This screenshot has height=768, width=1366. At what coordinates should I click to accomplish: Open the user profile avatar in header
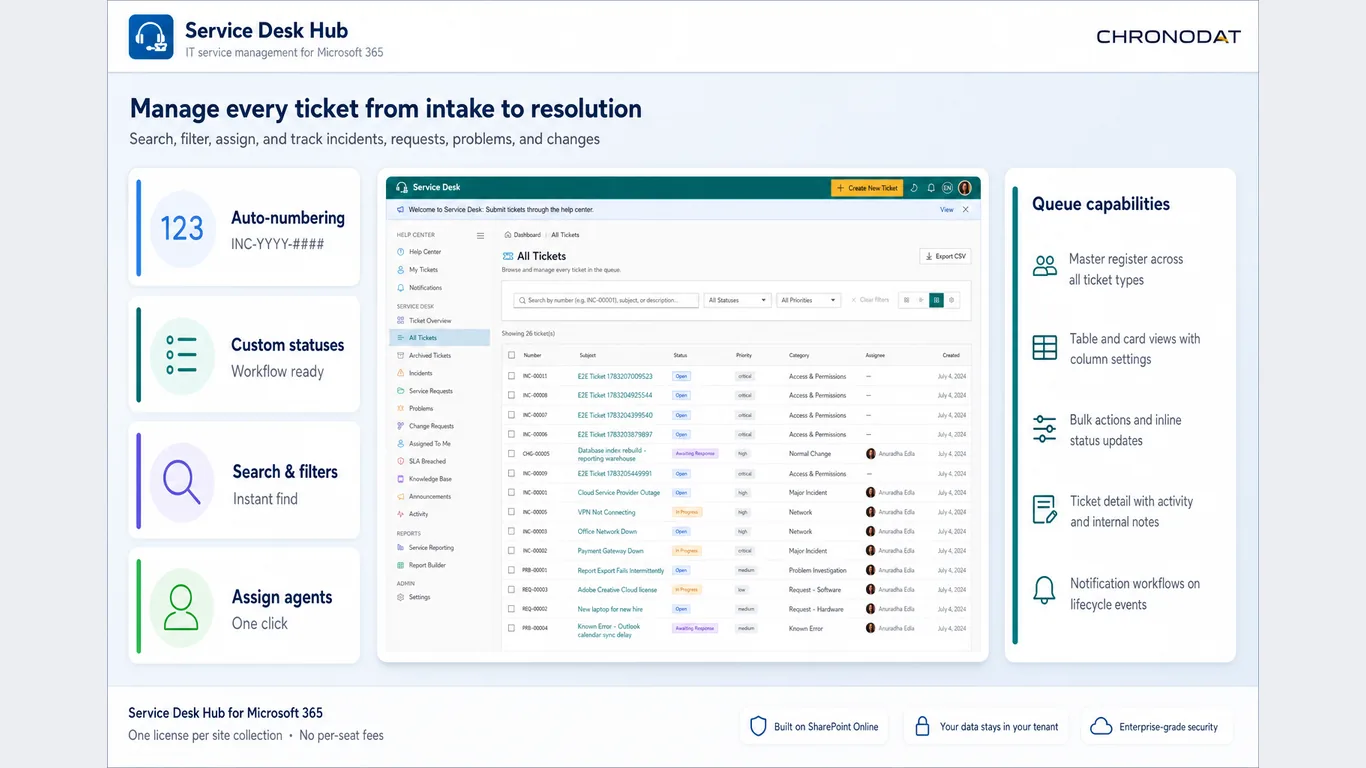pyautogui.click(x=965, y=188)
